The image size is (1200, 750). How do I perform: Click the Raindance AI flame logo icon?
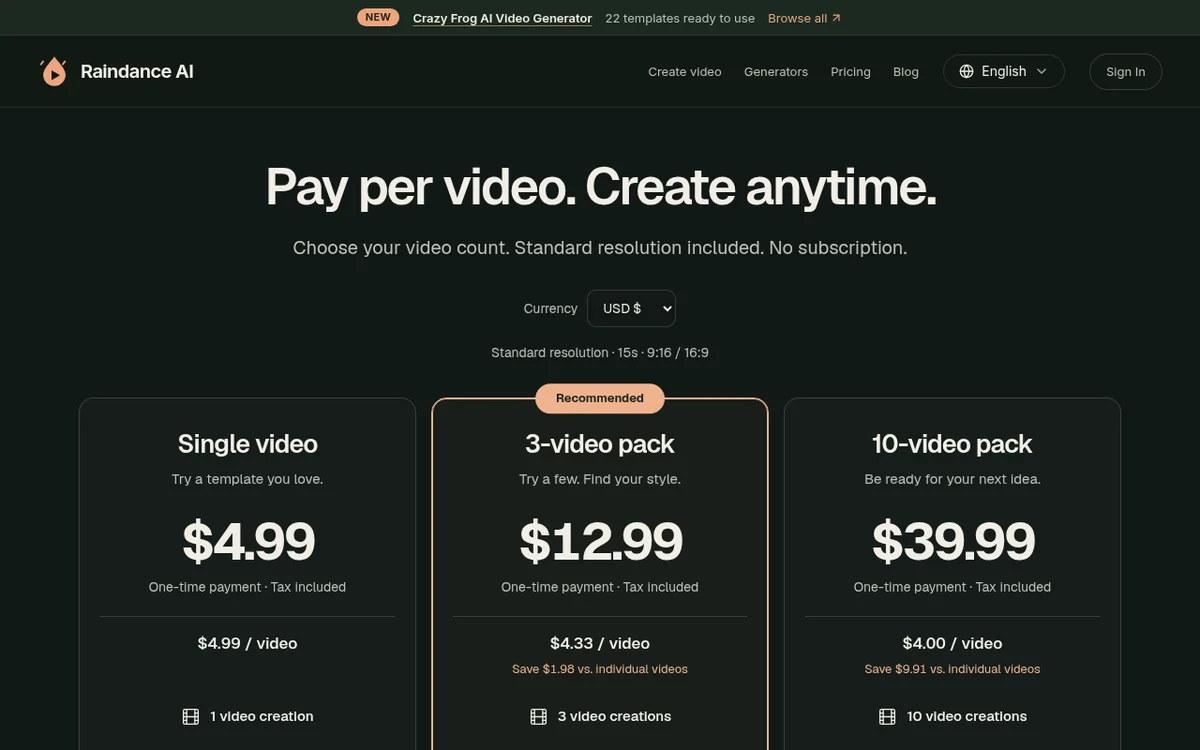(x=53, y=71)
